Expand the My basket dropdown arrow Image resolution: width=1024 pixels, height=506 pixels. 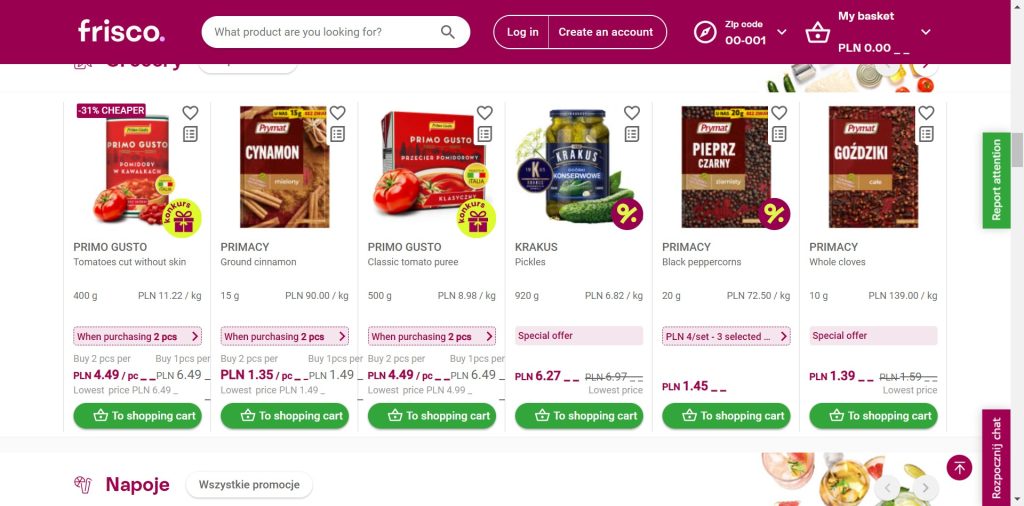926,32
